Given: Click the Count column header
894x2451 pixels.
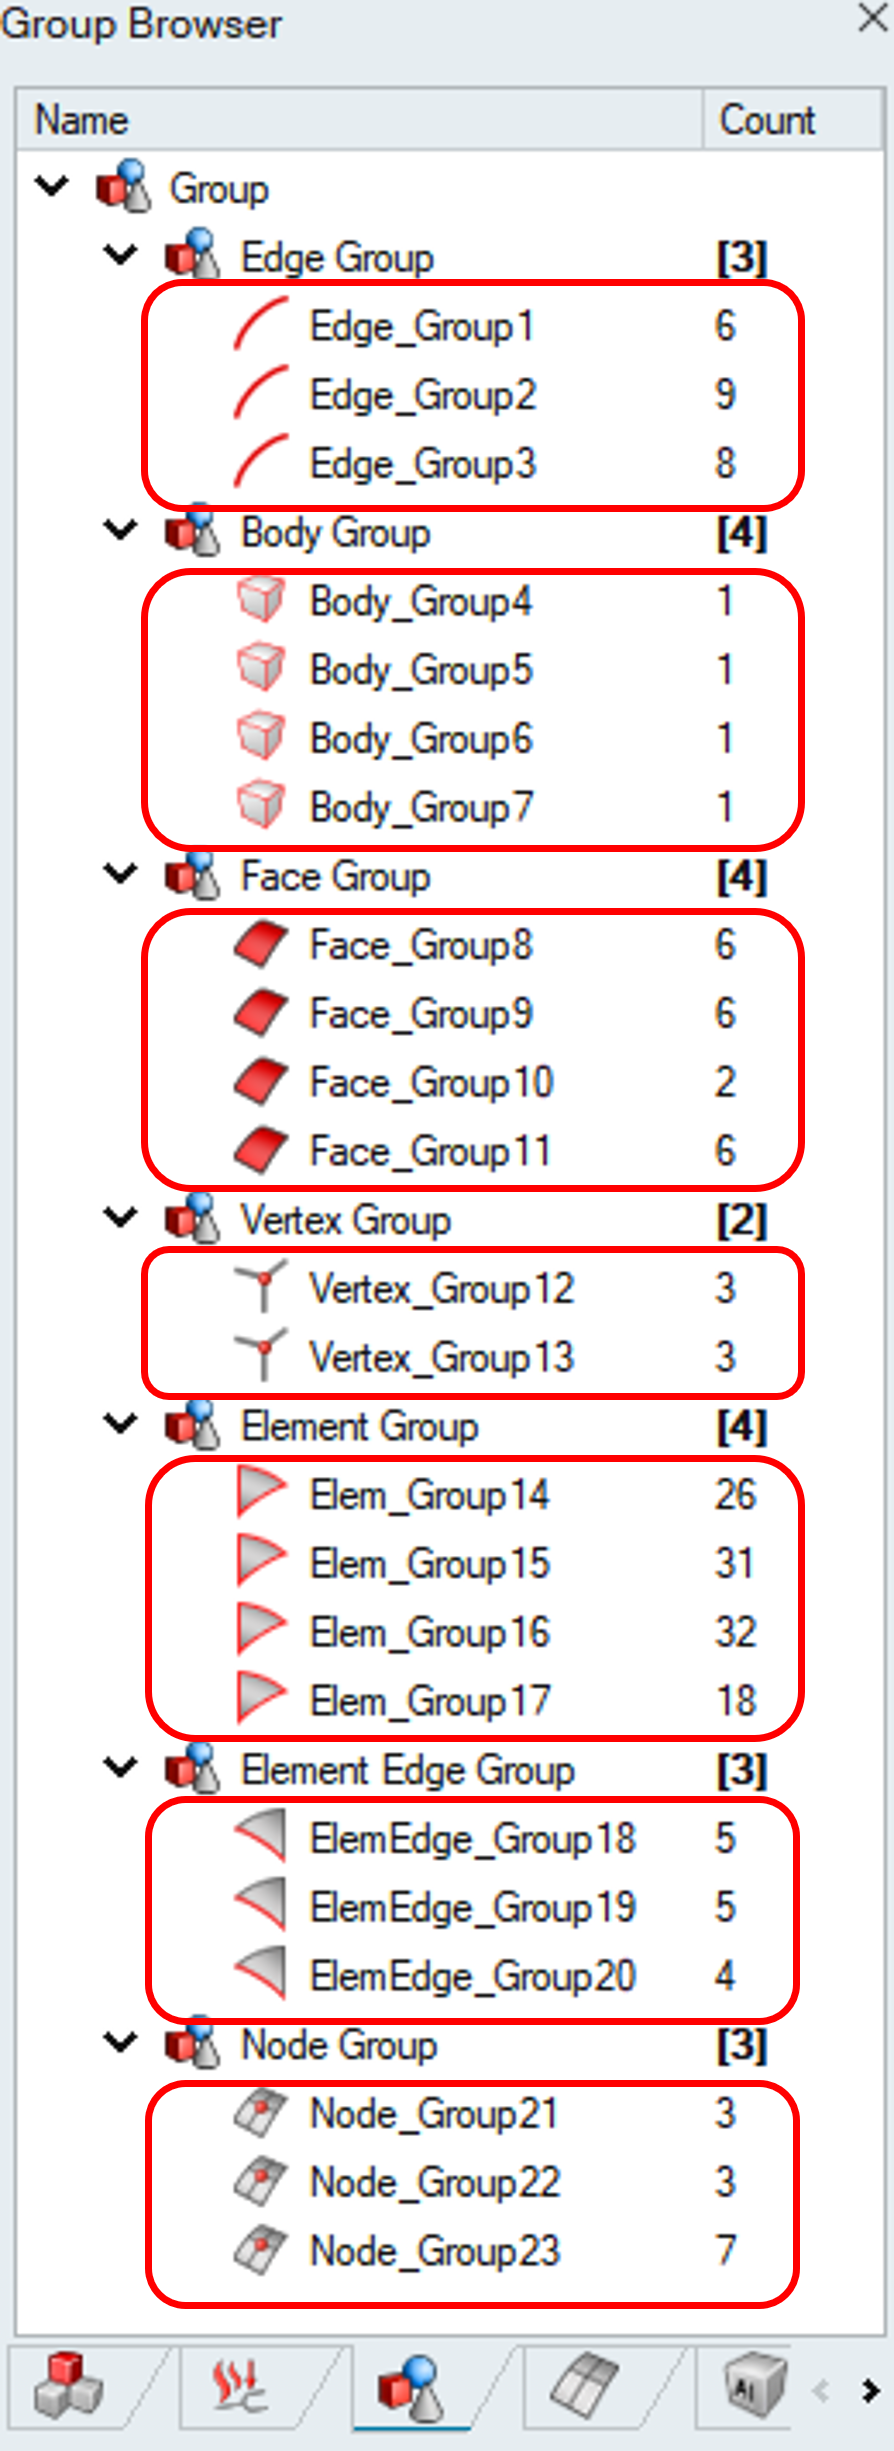Looking at the screenshot, I should 767,120.
